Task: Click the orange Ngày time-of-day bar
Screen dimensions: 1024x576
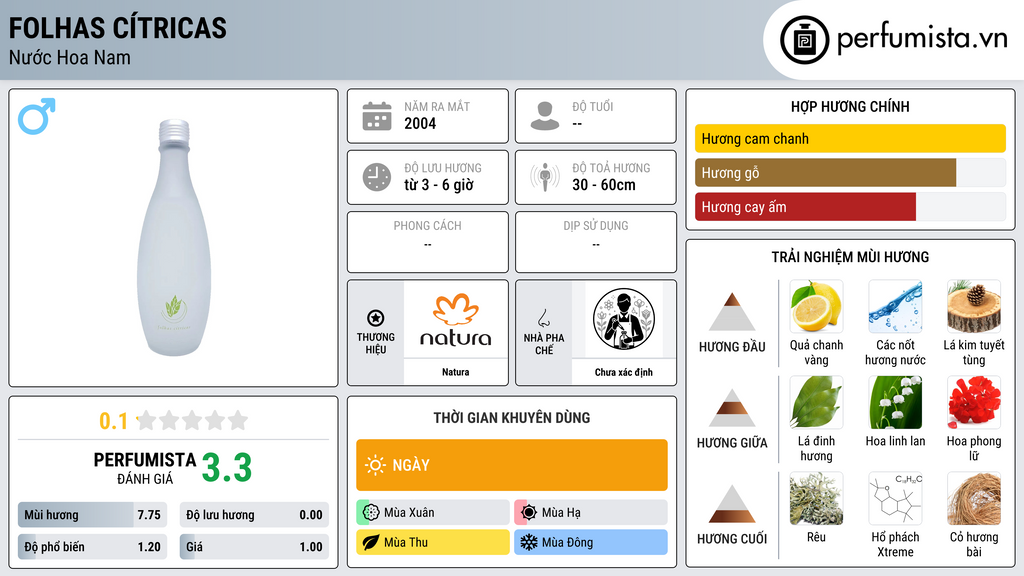Action: point(512,465)
